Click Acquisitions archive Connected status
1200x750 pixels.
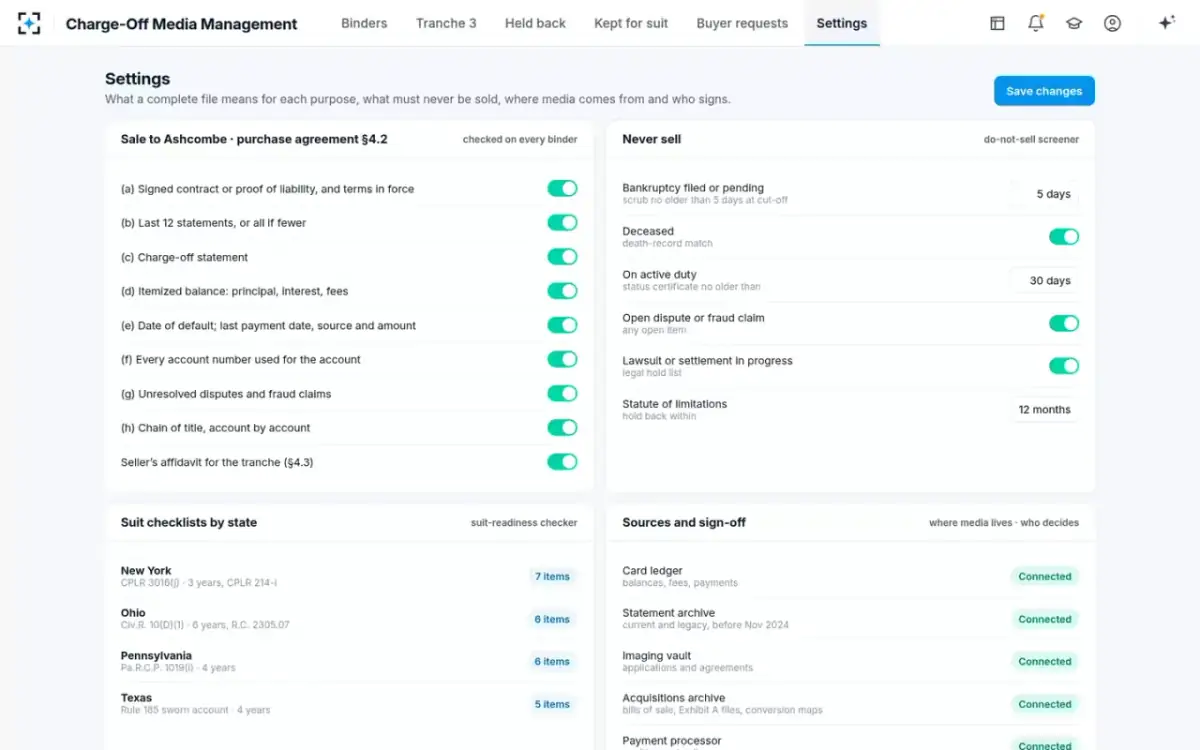(x=1045, y=704)
